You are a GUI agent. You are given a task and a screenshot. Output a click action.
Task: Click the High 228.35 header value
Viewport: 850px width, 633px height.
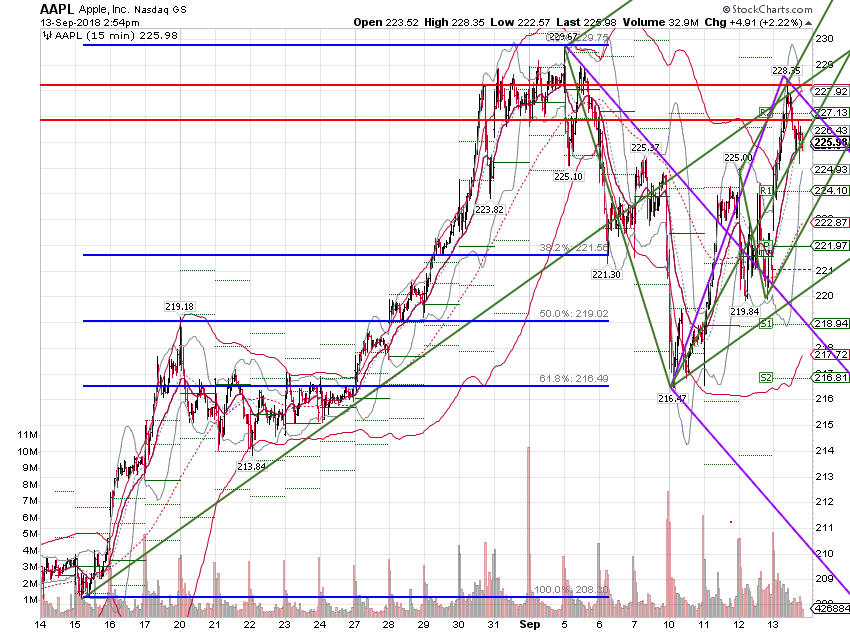454,22
